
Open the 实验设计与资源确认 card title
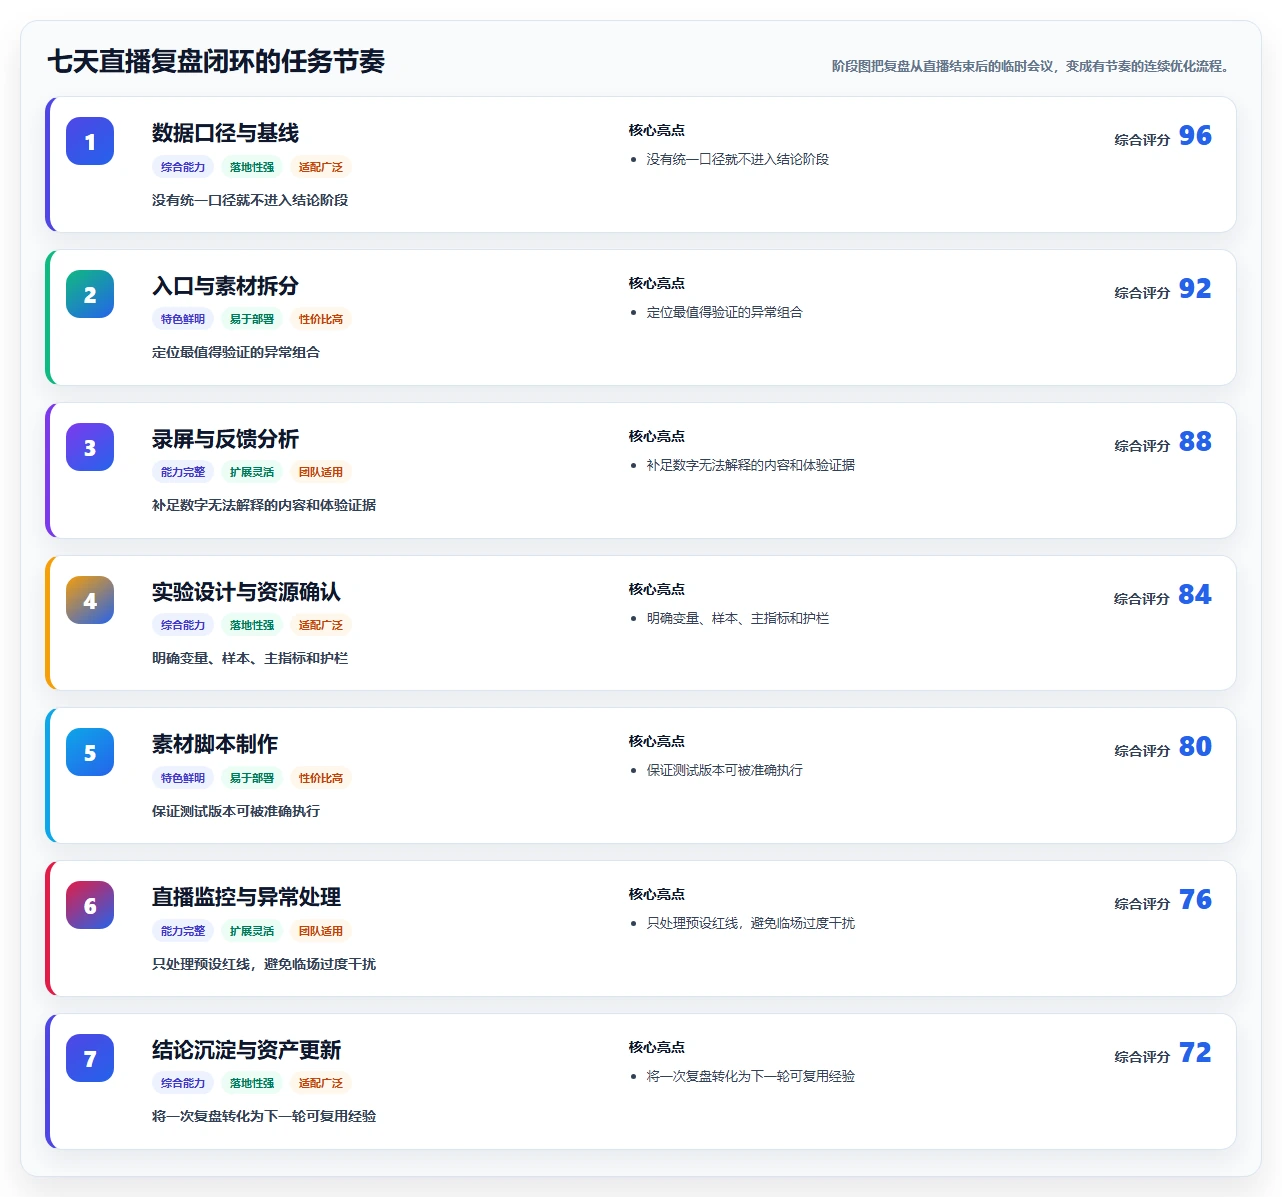coord(246,592)
